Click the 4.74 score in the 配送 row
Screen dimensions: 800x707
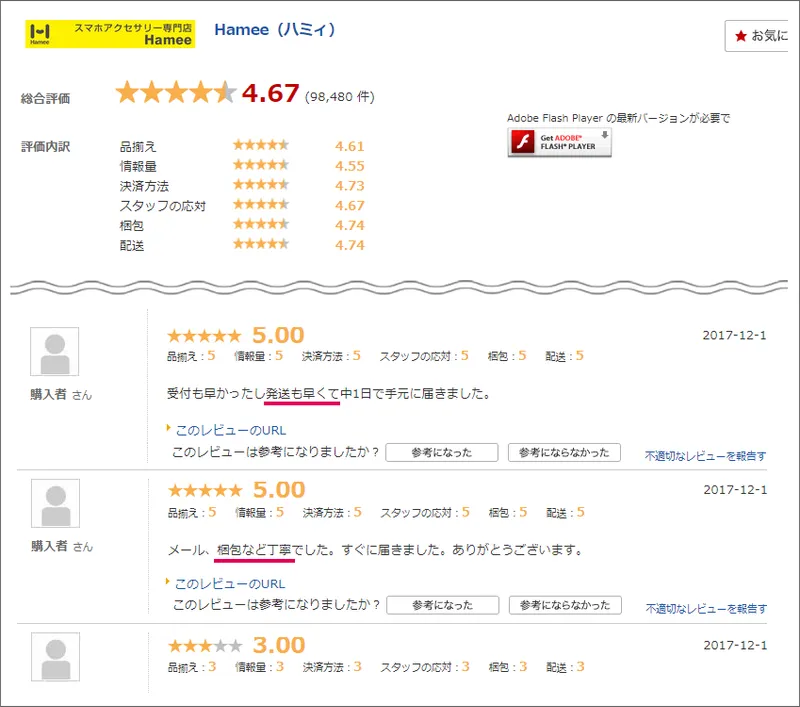[349, 245]
